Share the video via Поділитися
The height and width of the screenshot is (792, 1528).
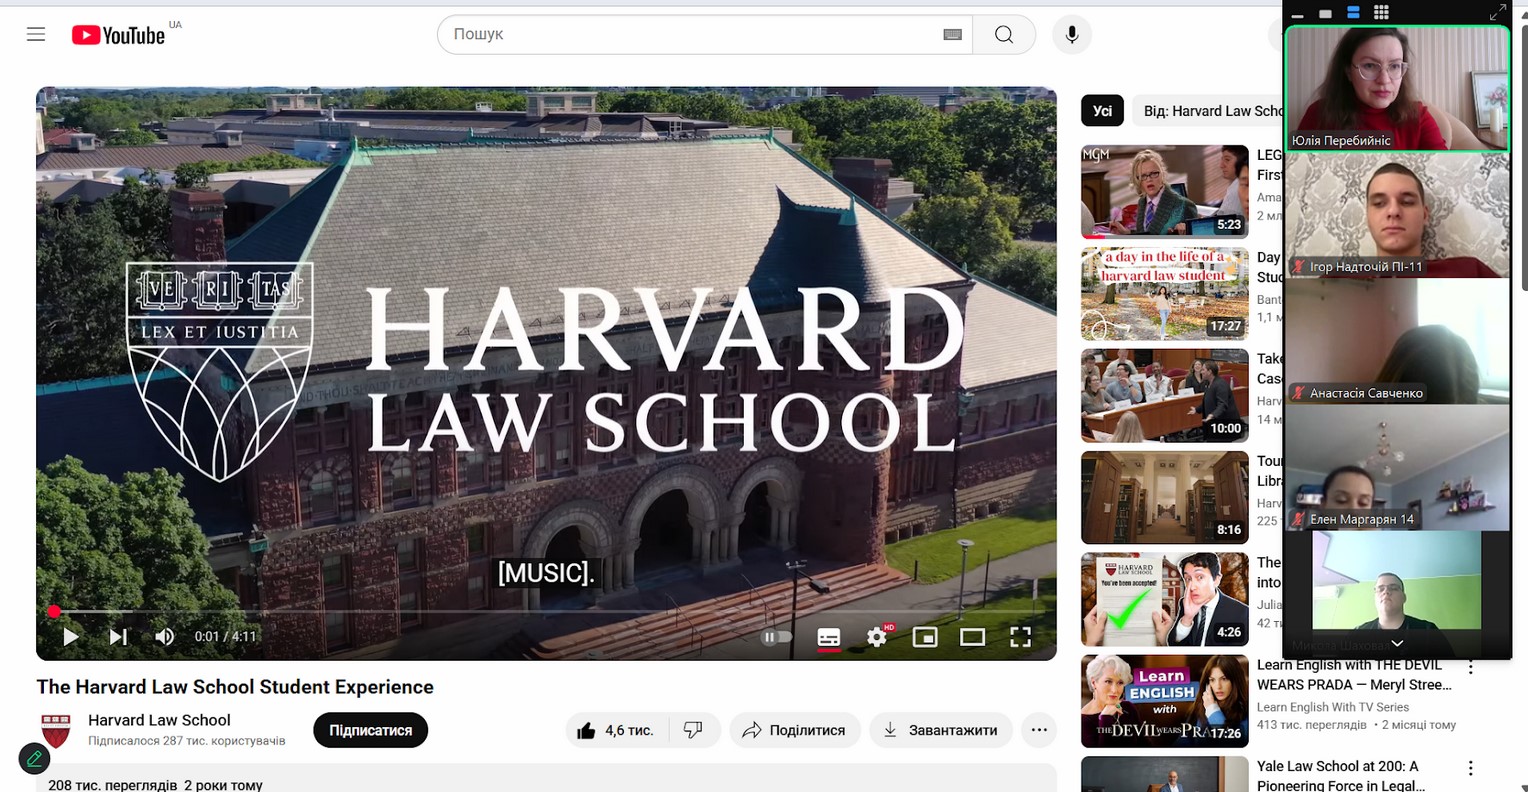click(794, 730)
